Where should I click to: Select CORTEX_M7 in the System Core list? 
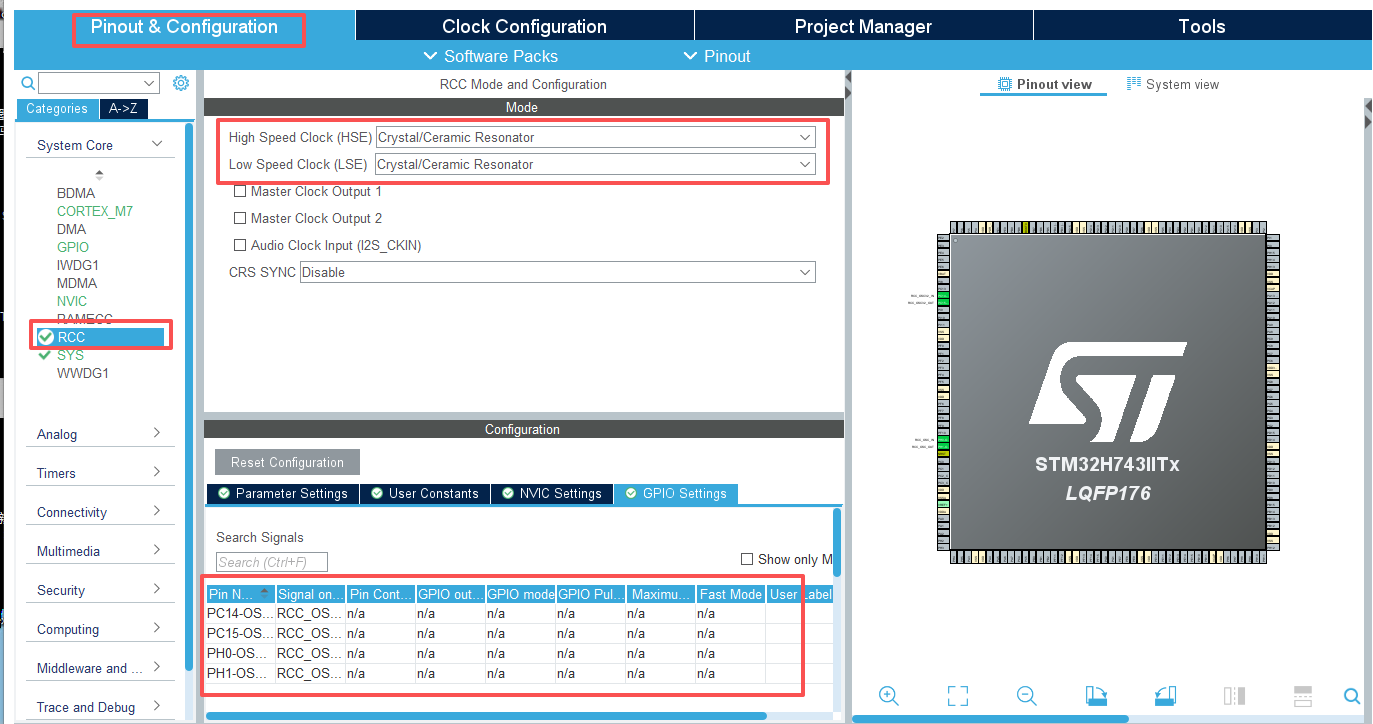click(x=95, y=211)
